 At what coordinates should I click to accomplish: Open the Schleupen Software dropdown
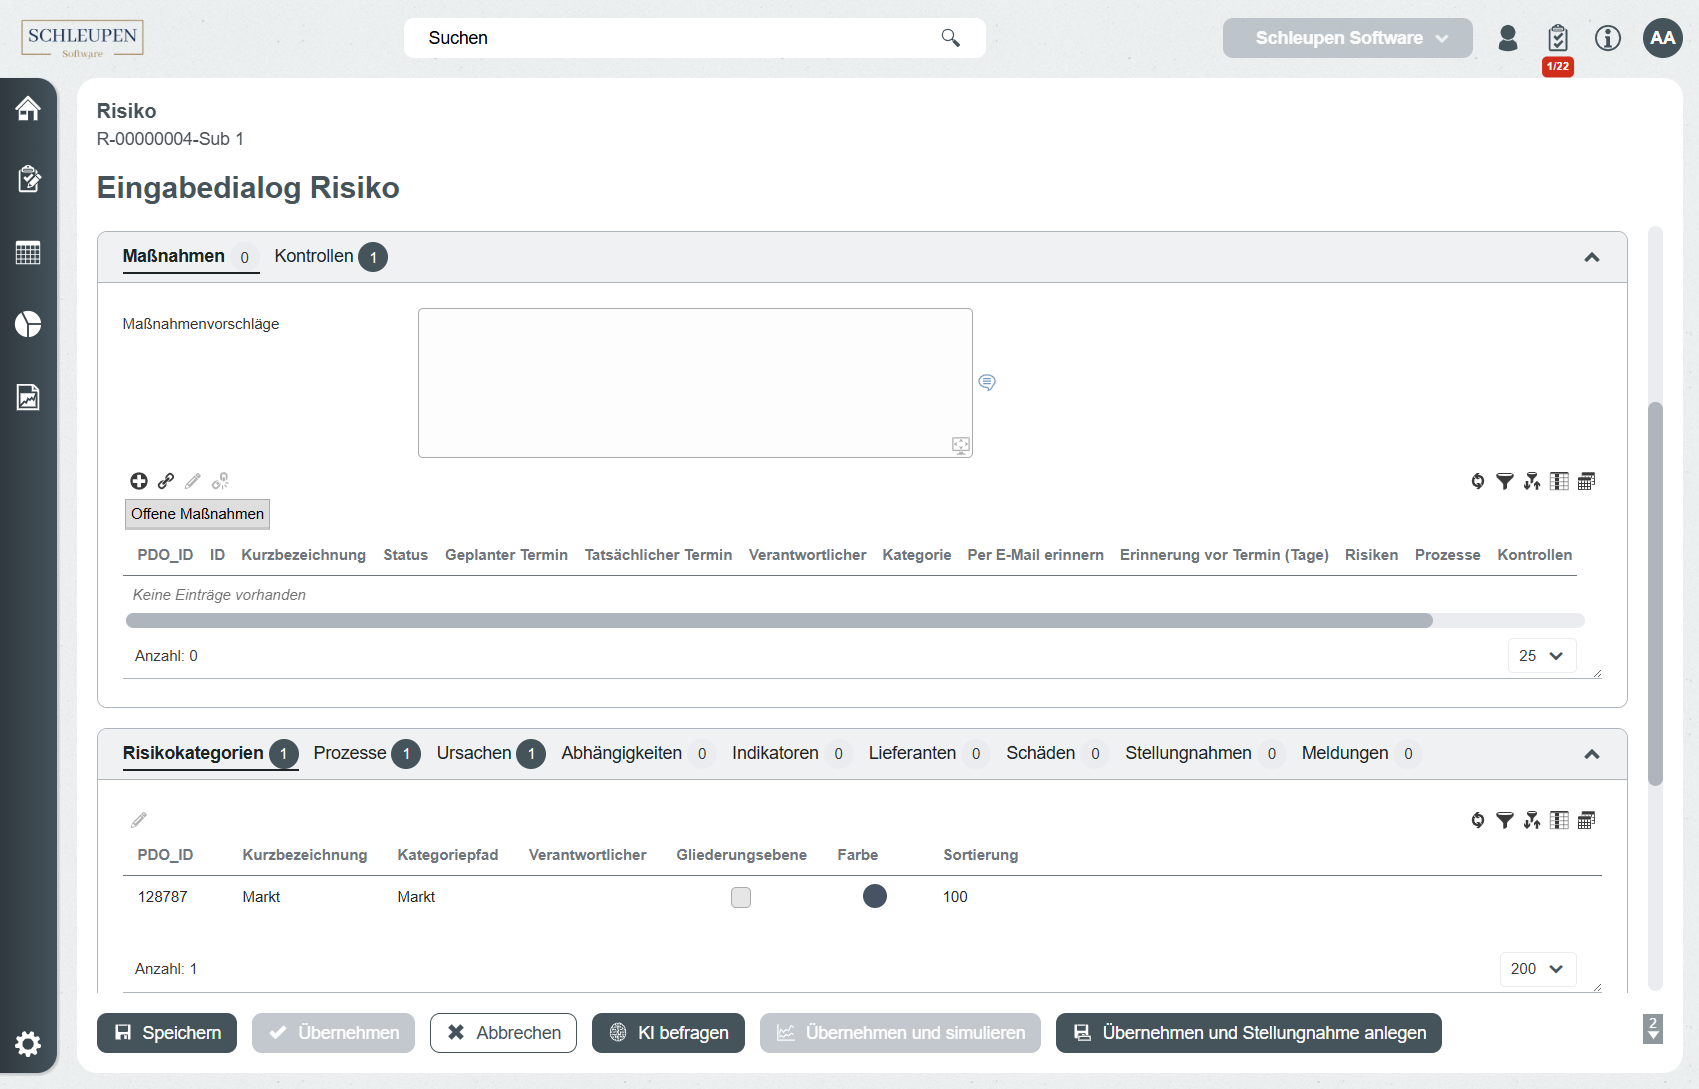coord(1347,38)
